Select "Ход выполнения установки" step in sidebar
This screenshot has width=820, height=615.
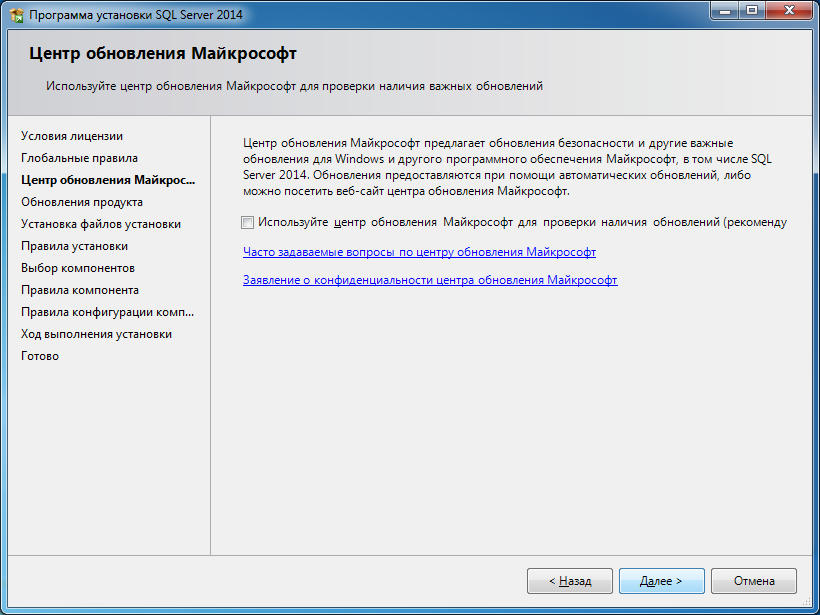96,334
